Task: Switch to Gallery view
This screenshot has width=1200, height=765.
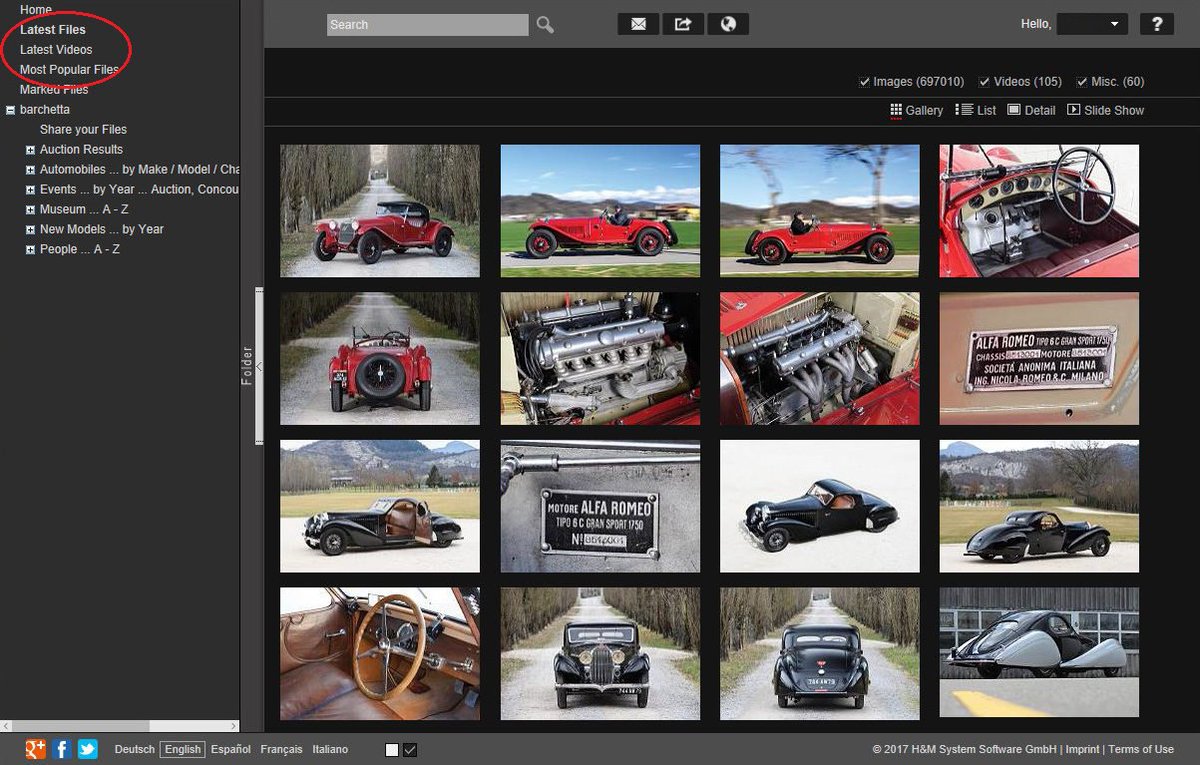Action: coord(917,111)
